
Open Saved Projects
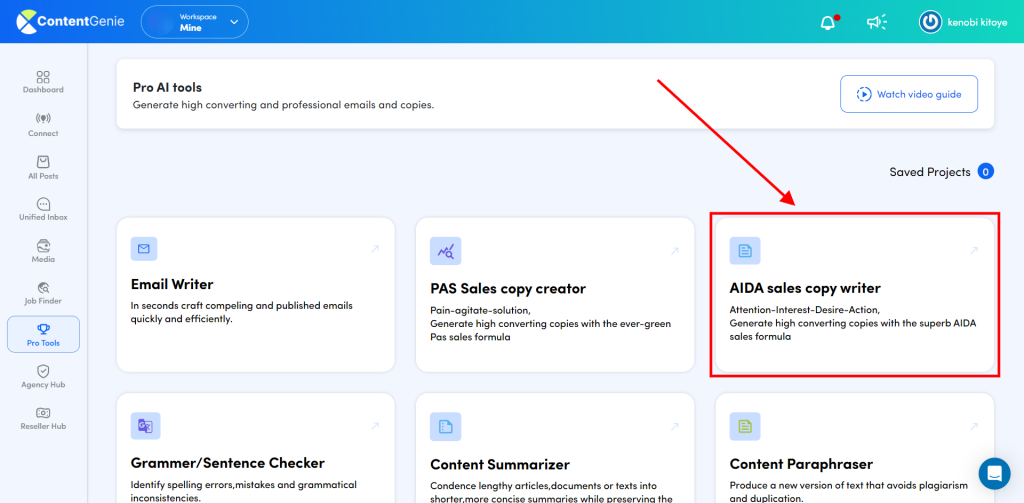click(929, 172)
